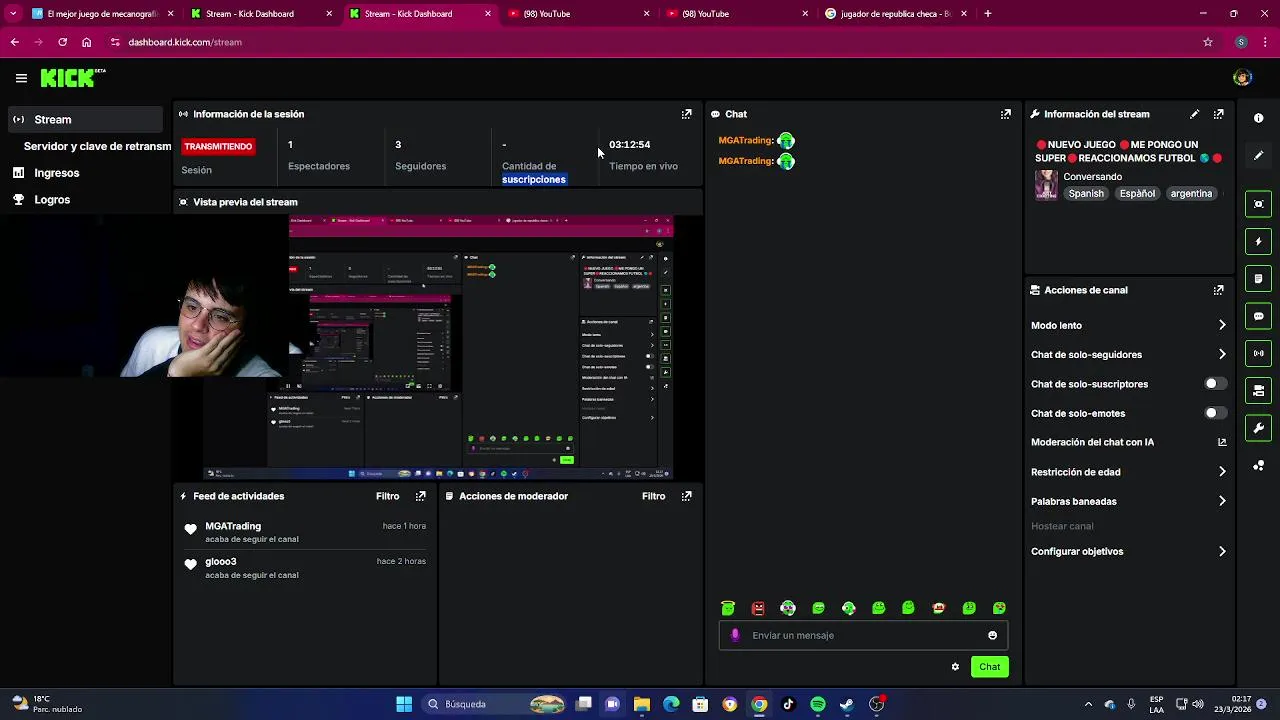This screenshot has width=1280, height=720.
Task: Open Filtro in Acciones de moderador
Action: (653, 496)
